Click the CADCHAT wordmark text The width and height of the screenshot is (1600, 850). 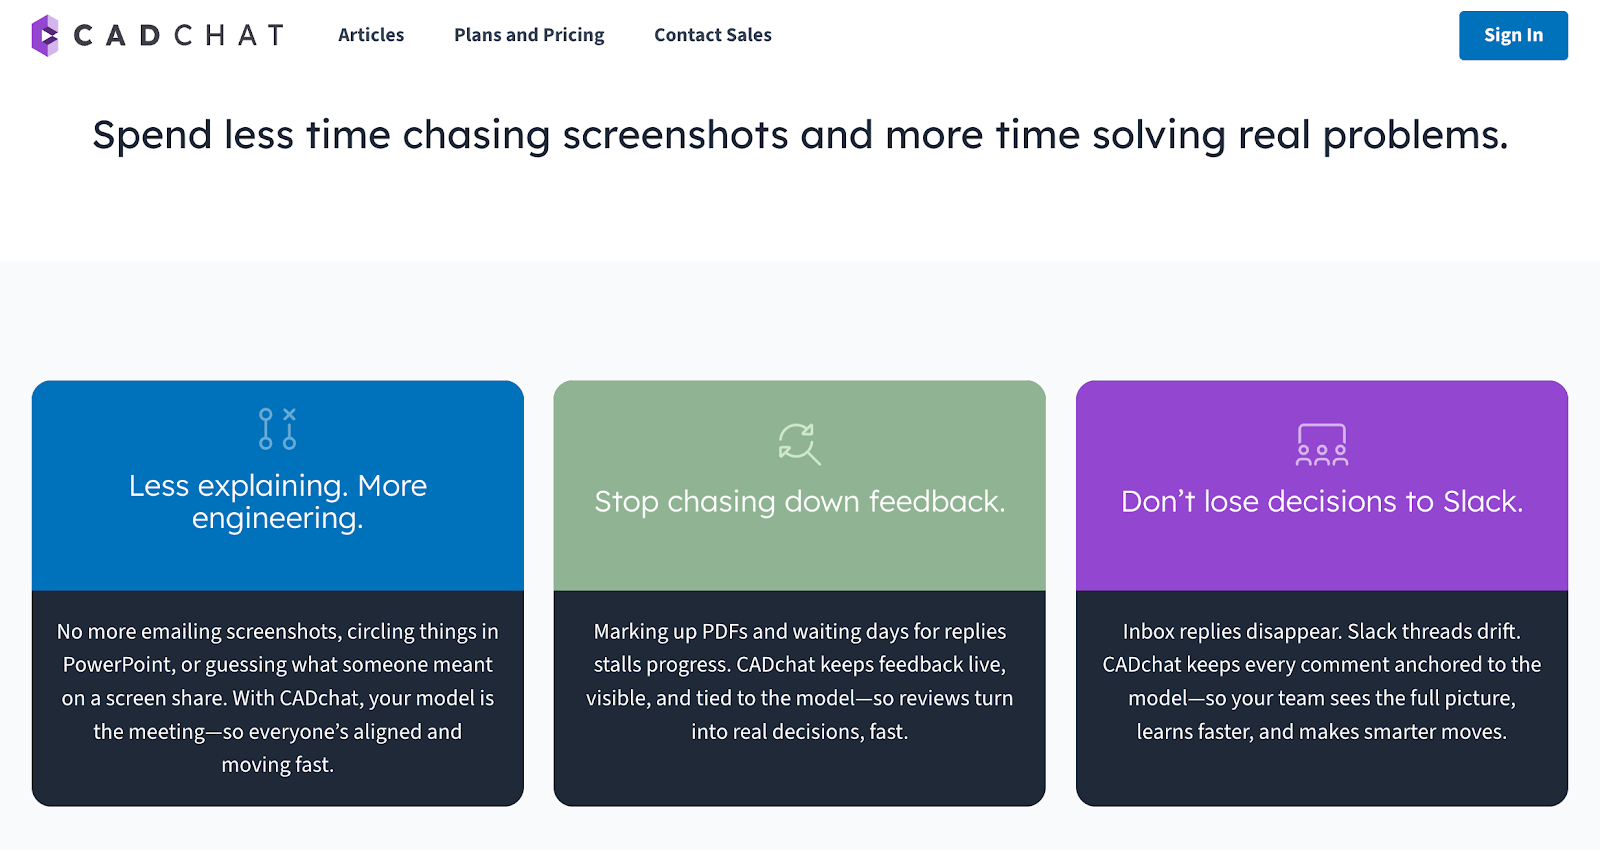pos(179,36)
